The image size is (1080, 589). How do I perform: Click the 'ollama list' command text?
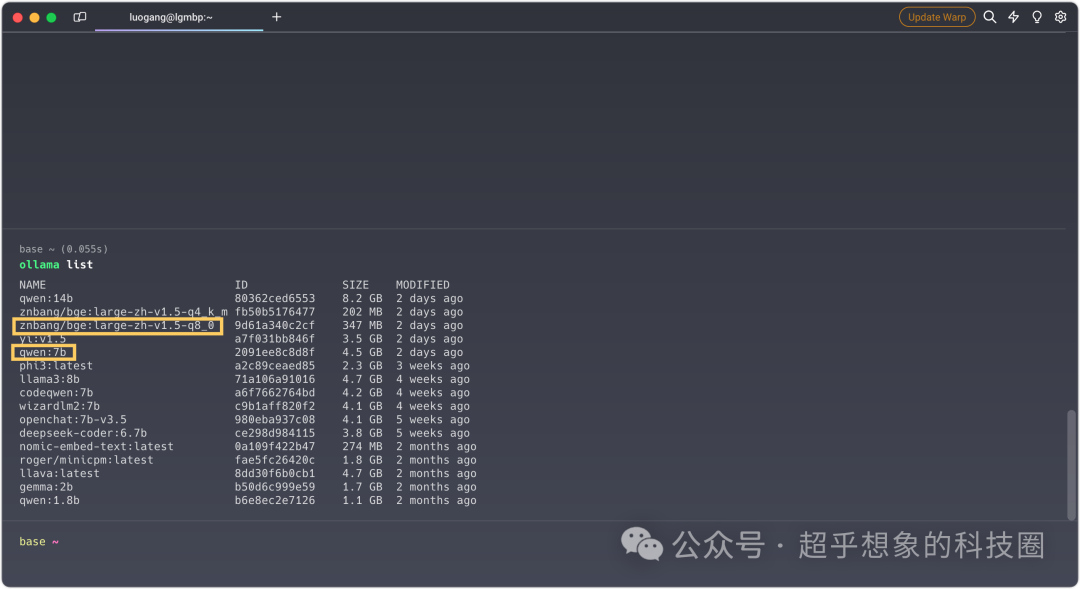pyautogui.click(x=56, y=265)
